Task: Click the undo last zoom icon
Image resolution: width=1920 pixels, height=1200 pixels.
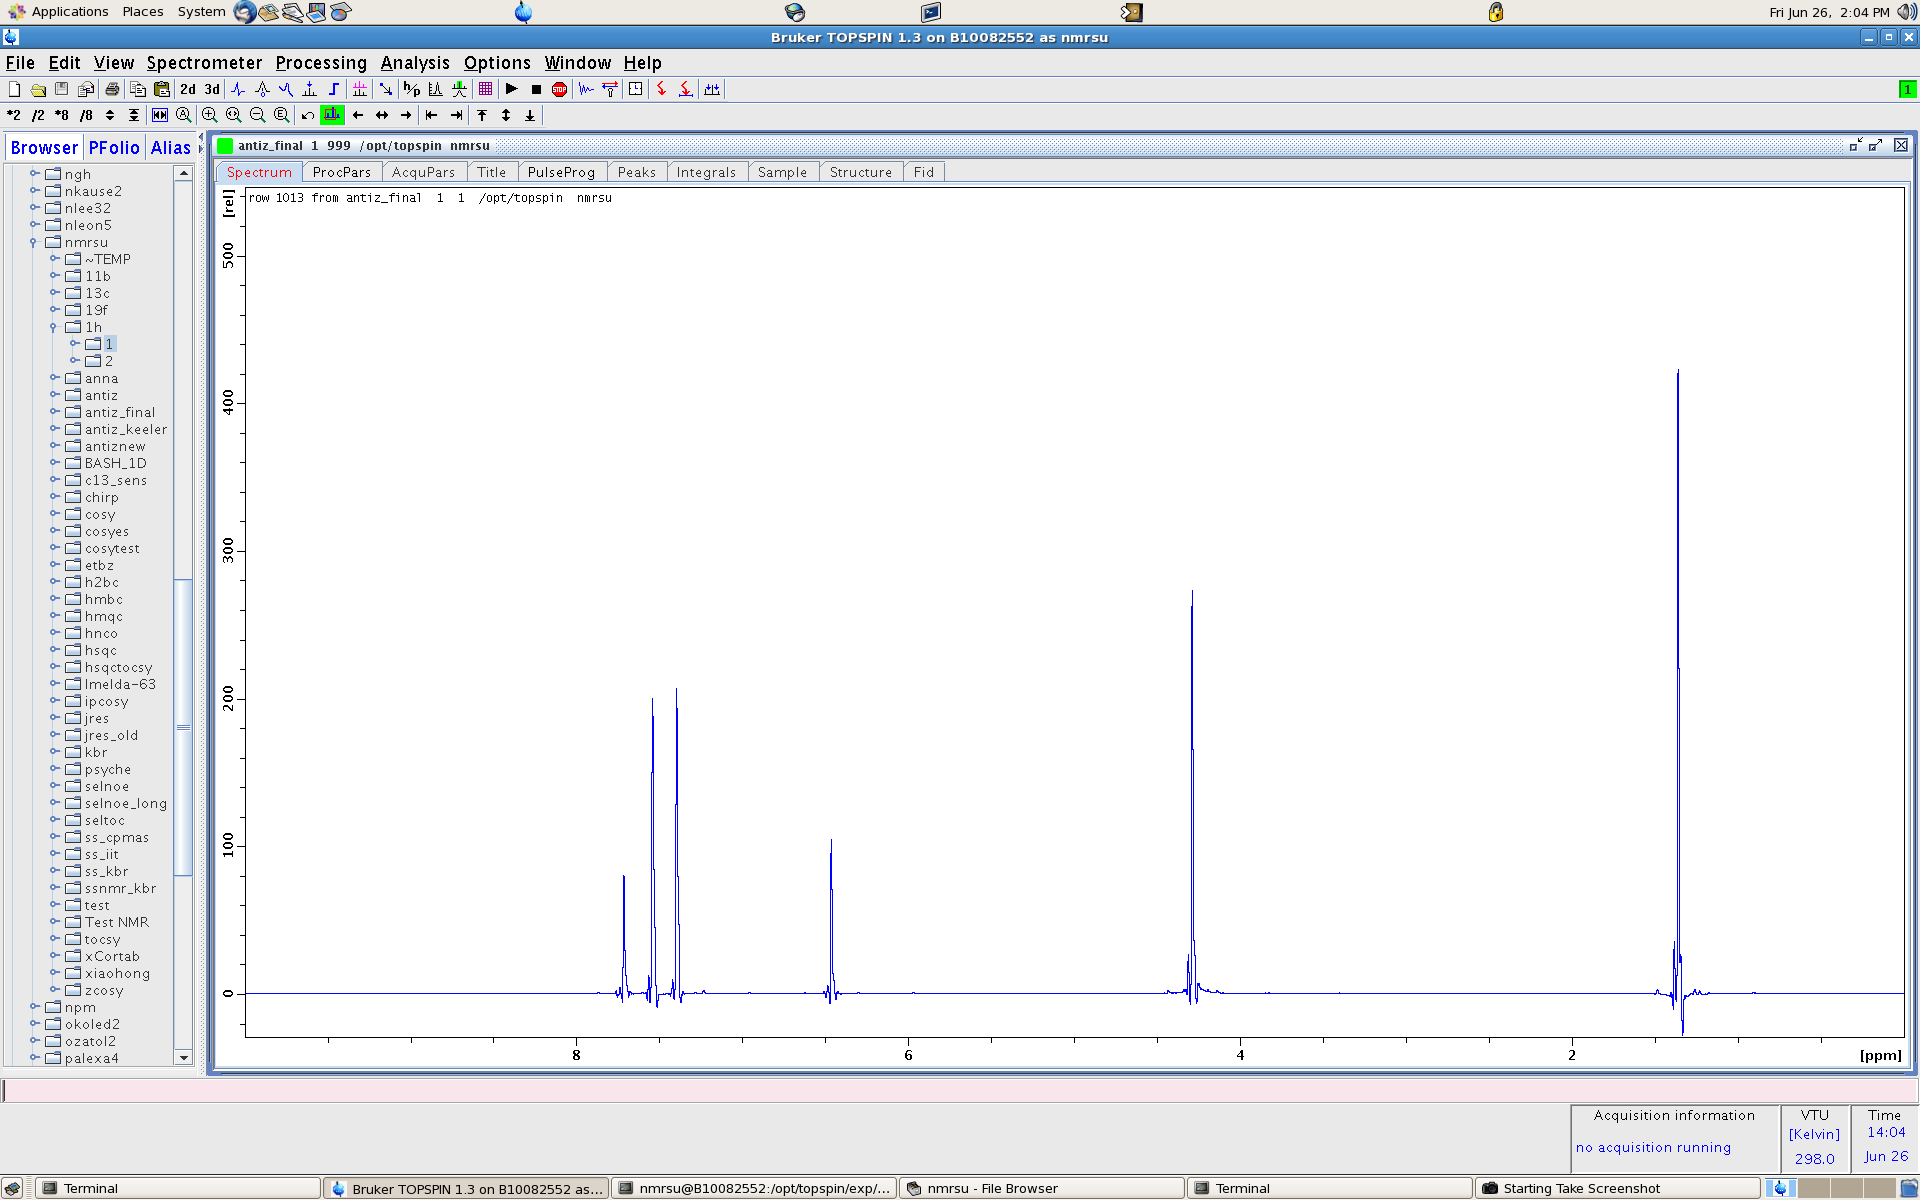Action: point(308,115)
